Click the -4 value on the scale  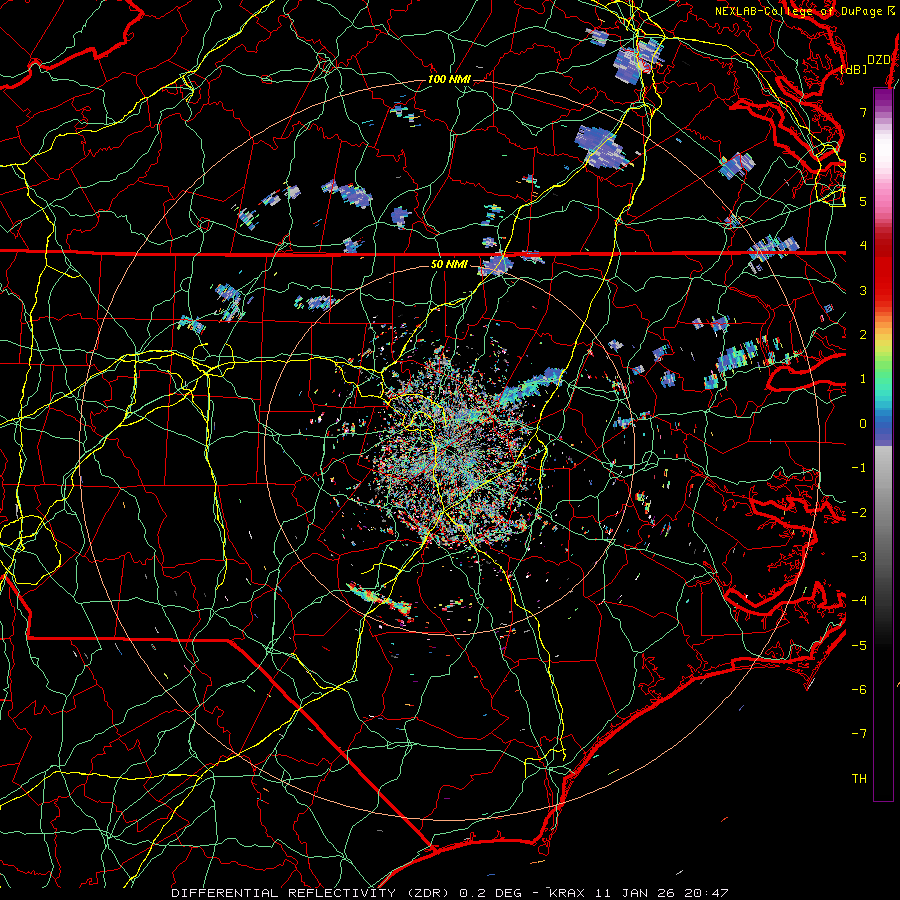[859, 601]
